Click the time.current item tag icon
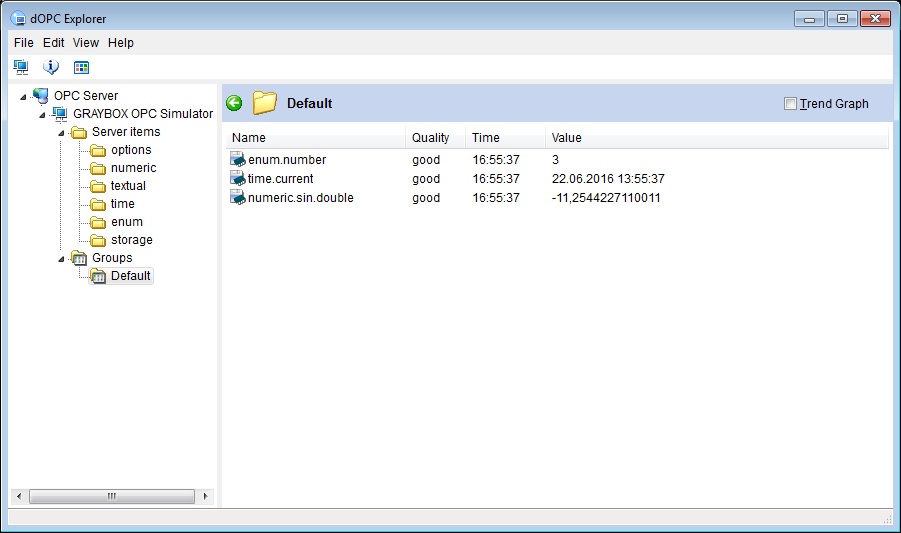Image resolution: width=901 pixels, height=533 pixels. [x=238, y=178]
